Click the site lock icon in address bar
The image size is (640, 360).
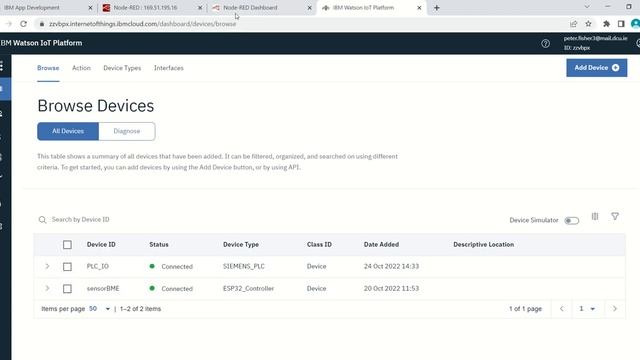tap(42, 24)
